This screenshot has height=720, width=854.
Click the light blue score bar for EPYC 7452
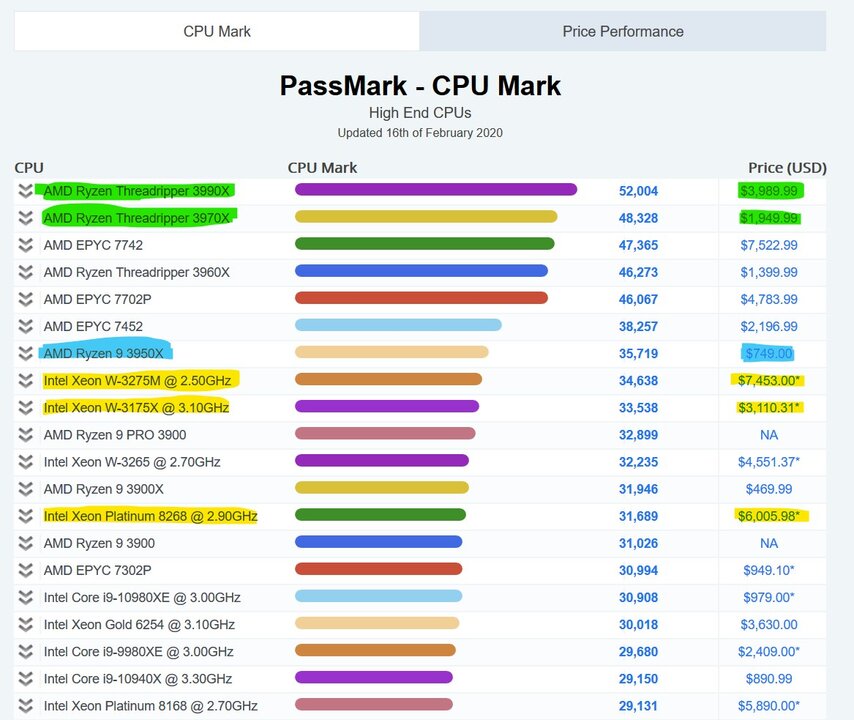tap(398, 325)
